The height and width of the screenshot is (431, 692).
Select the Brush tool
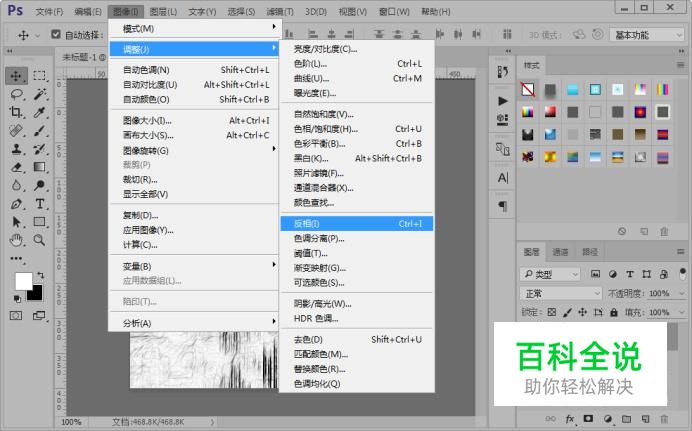[x=39, y=131]
